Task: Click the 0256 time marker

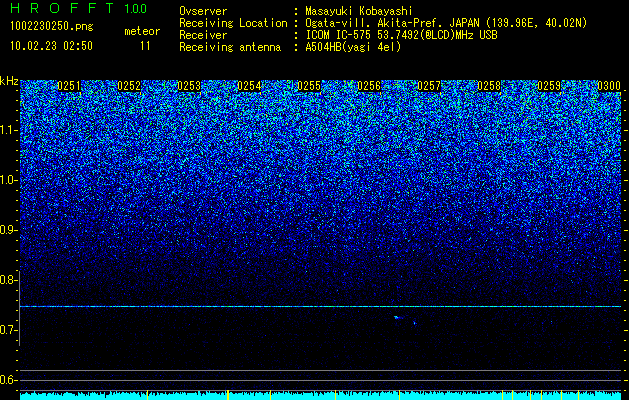Action: [369, 86]
